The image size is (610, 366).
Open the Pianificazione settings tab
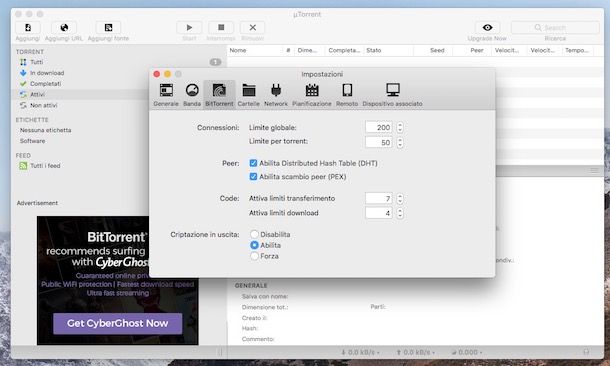[x=312, y=95]
